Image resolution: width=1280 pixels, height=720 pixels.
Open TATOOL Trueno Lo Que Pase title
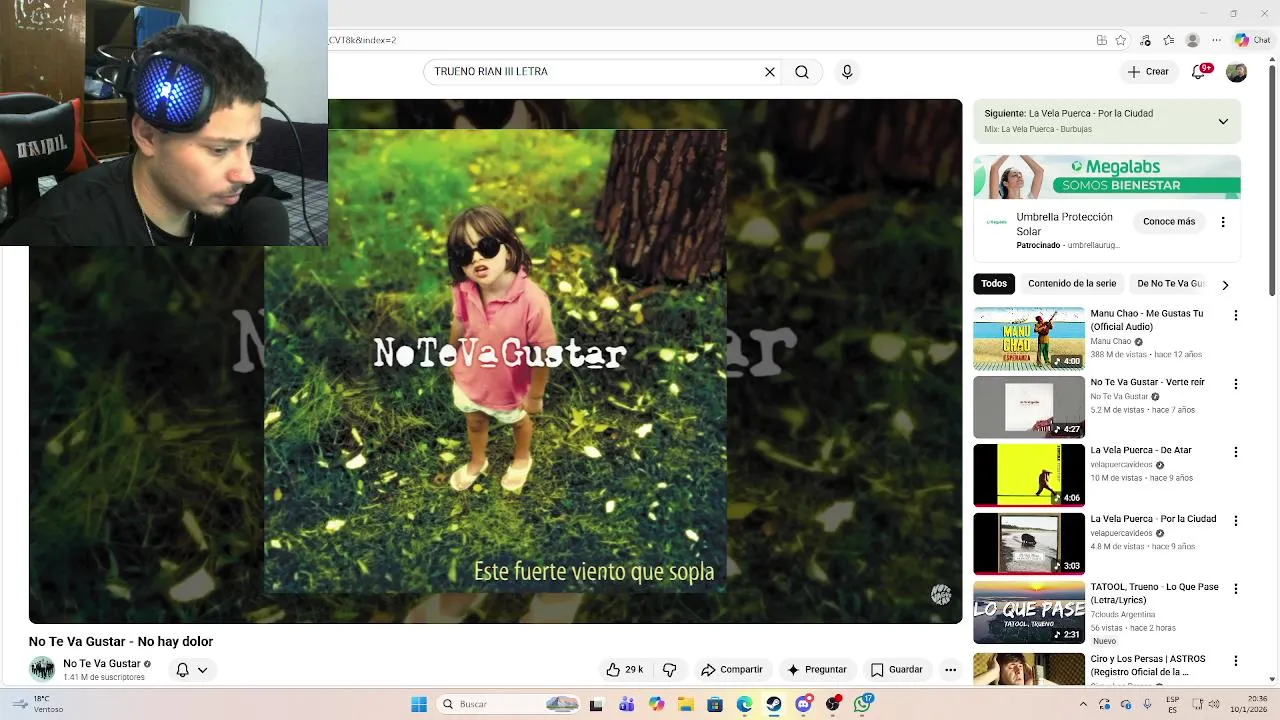coord(1155,593)
